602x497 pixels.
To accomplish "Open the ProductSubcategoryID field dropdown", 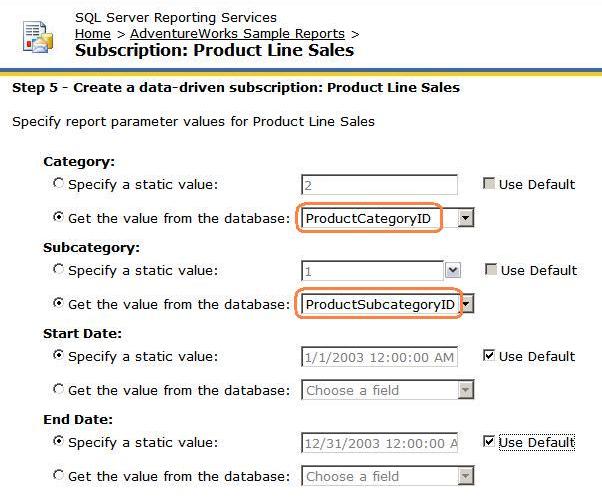I will (x=466, y=304).
